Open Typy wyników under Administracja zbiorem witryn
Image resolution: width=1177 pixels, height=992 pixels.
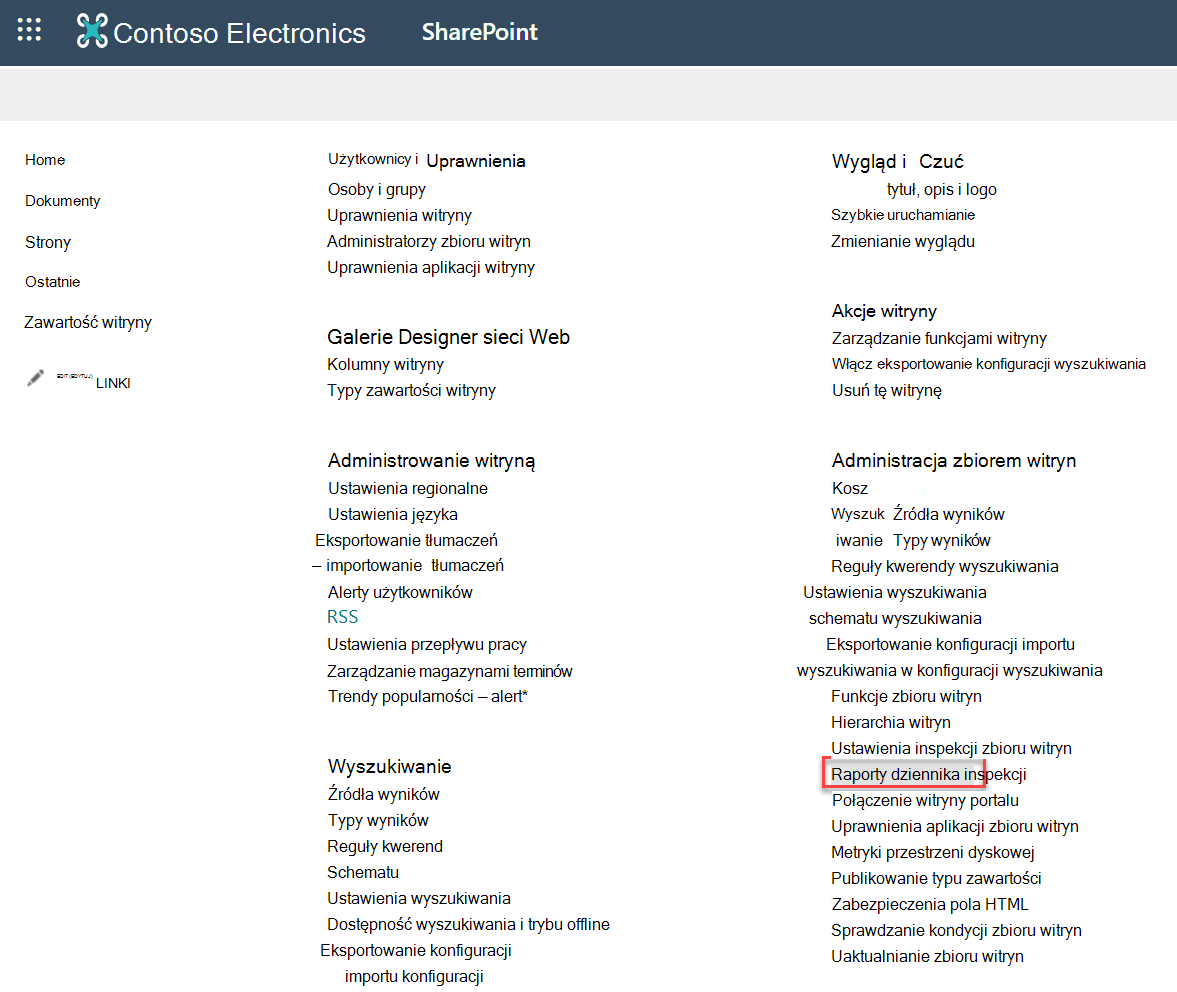pyautogui.click(x=942, y=540)
